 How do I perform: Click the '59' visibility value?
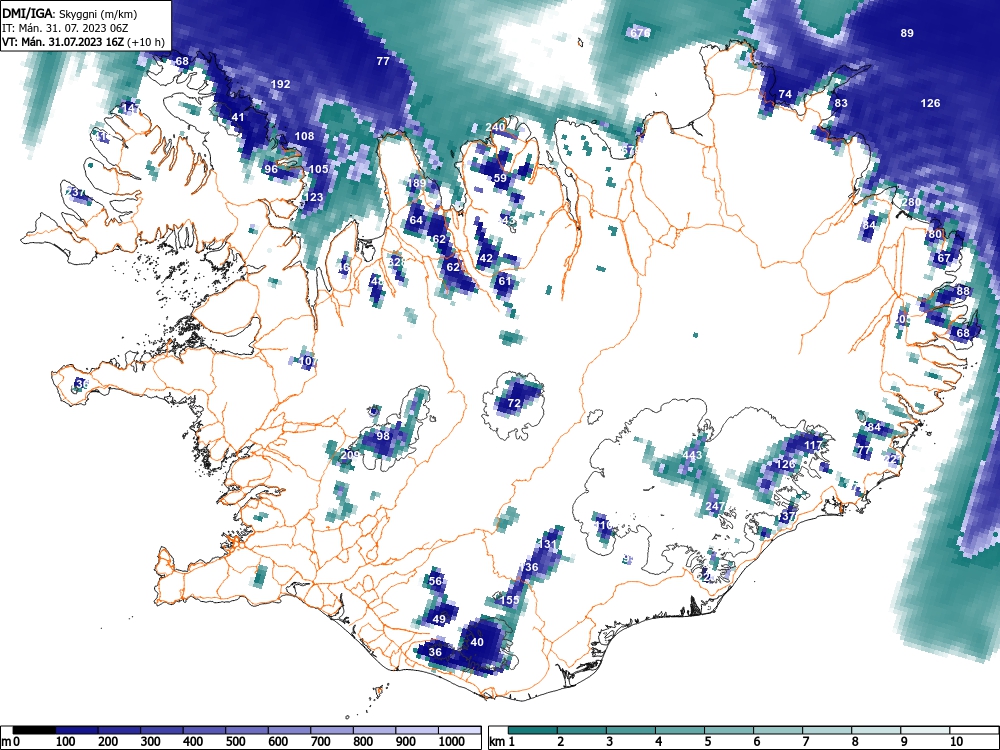point(500,179)
